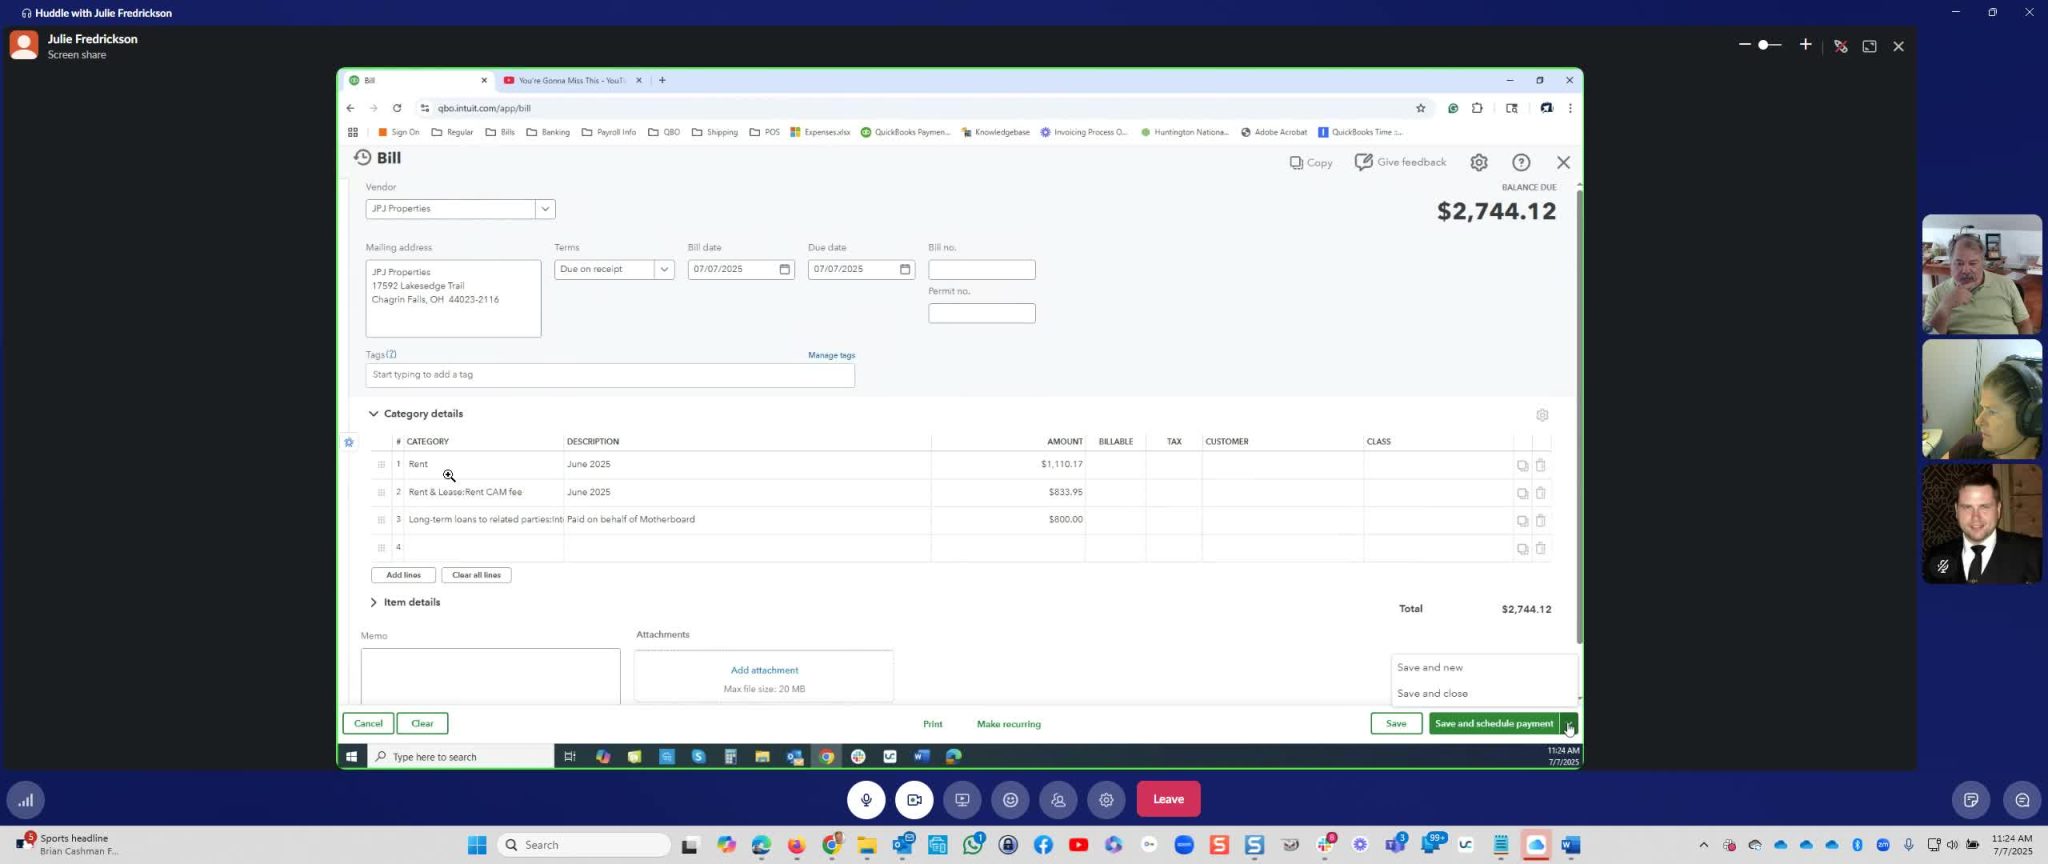Open category table settings gear

tap(1542, 415)
